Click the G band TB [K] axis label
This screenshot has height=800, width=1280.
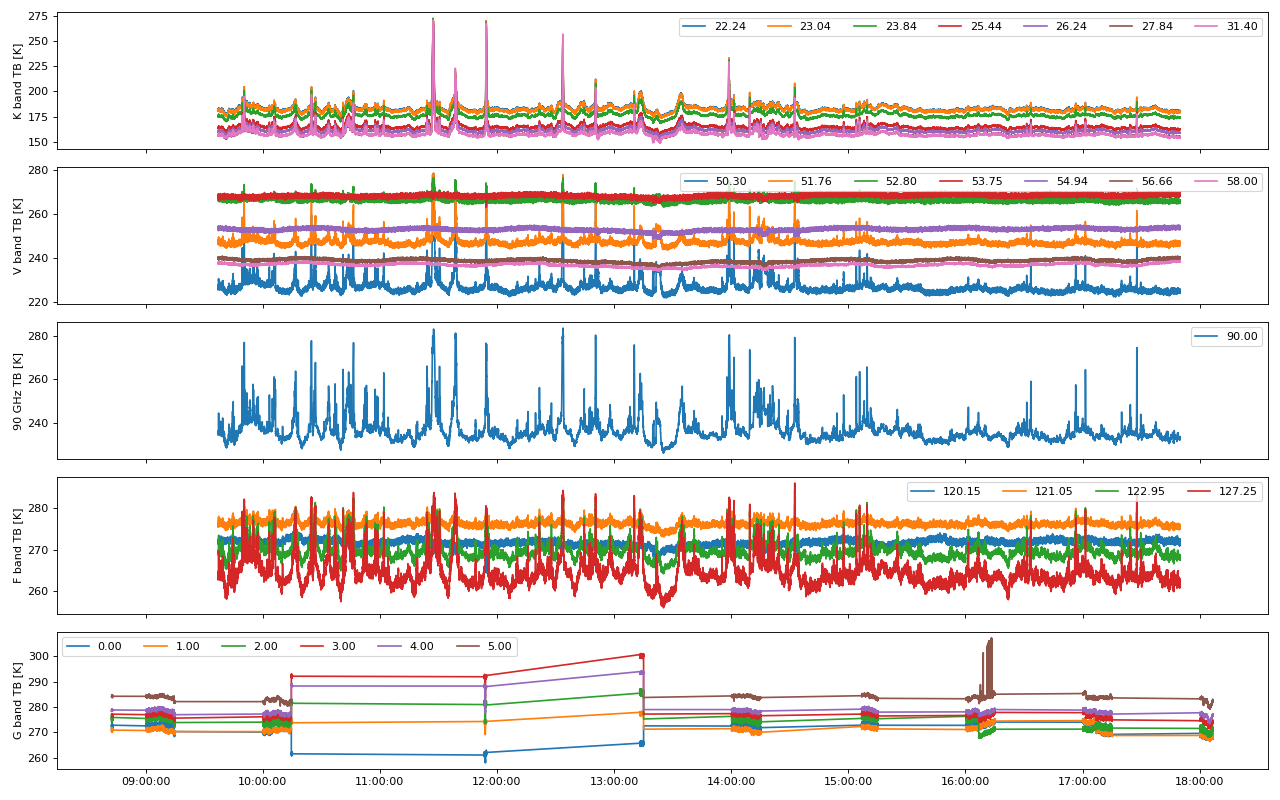coord(18,700)
